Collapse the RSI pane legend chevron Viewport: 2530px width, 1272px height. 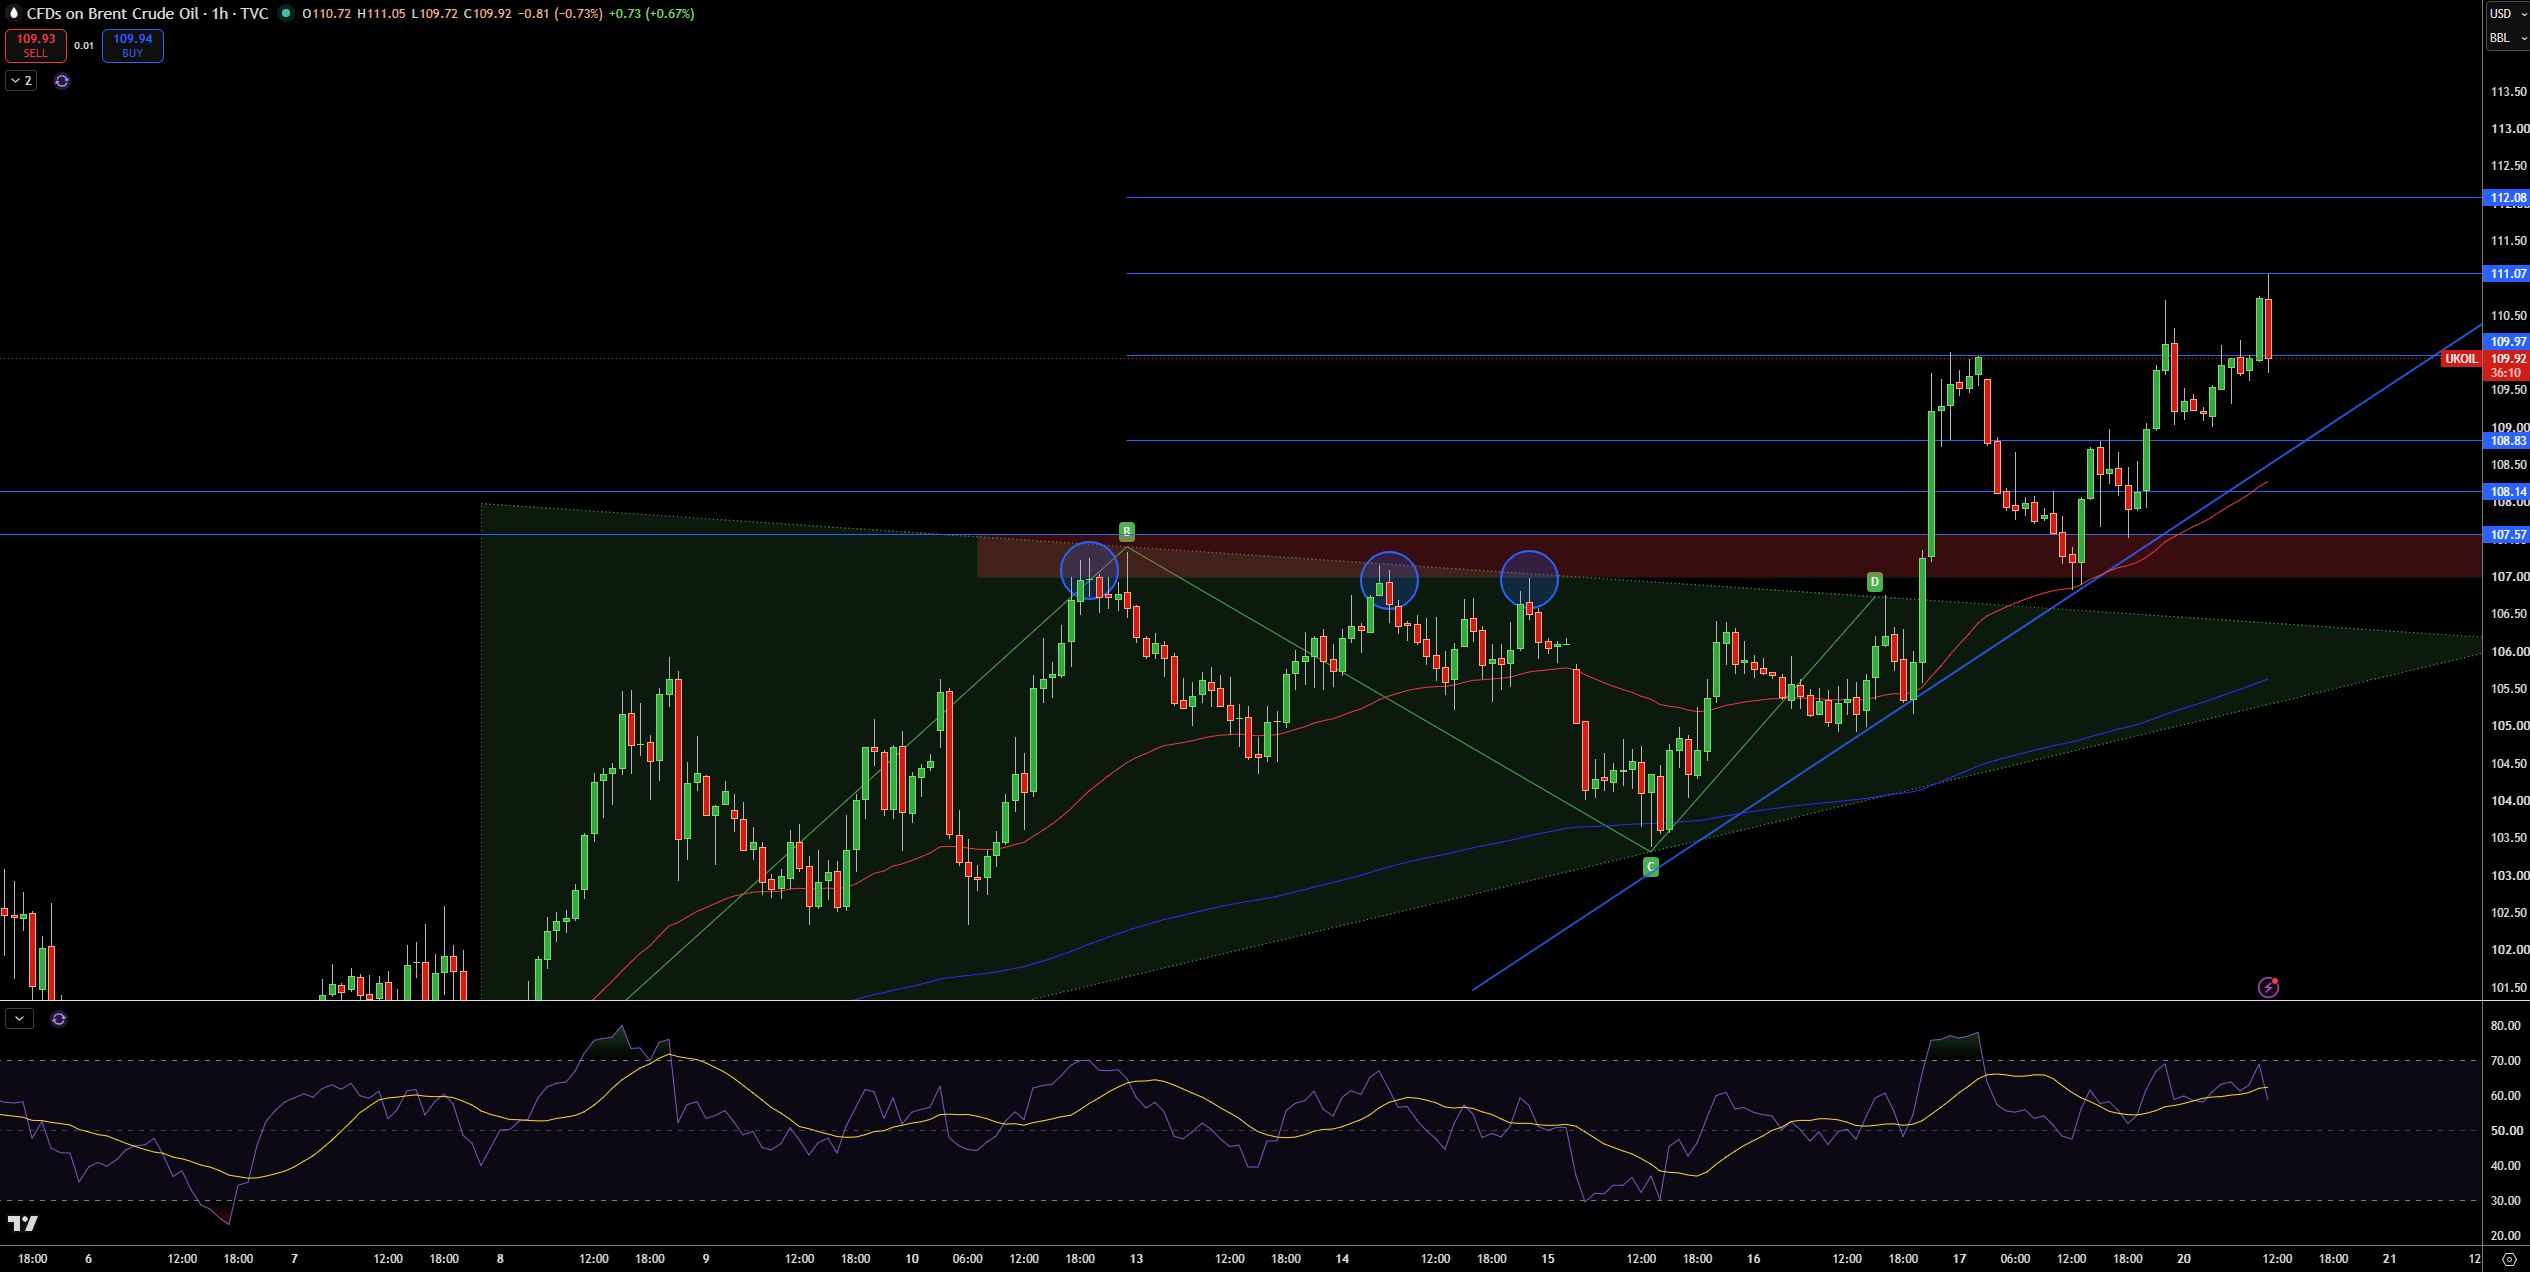tap(19, 1019)
